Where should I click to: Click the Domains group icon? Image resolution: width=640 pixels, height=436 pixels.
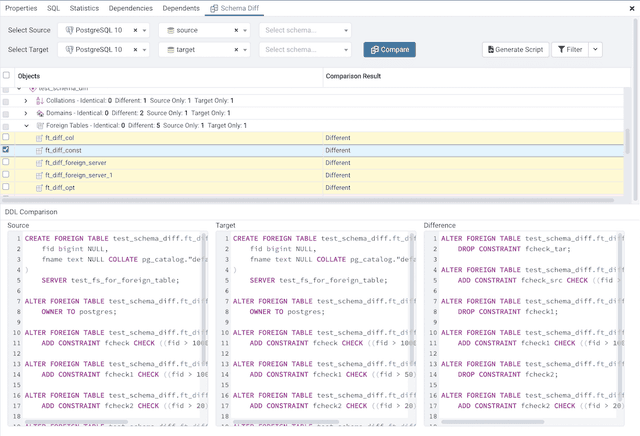tap(40, 113)
